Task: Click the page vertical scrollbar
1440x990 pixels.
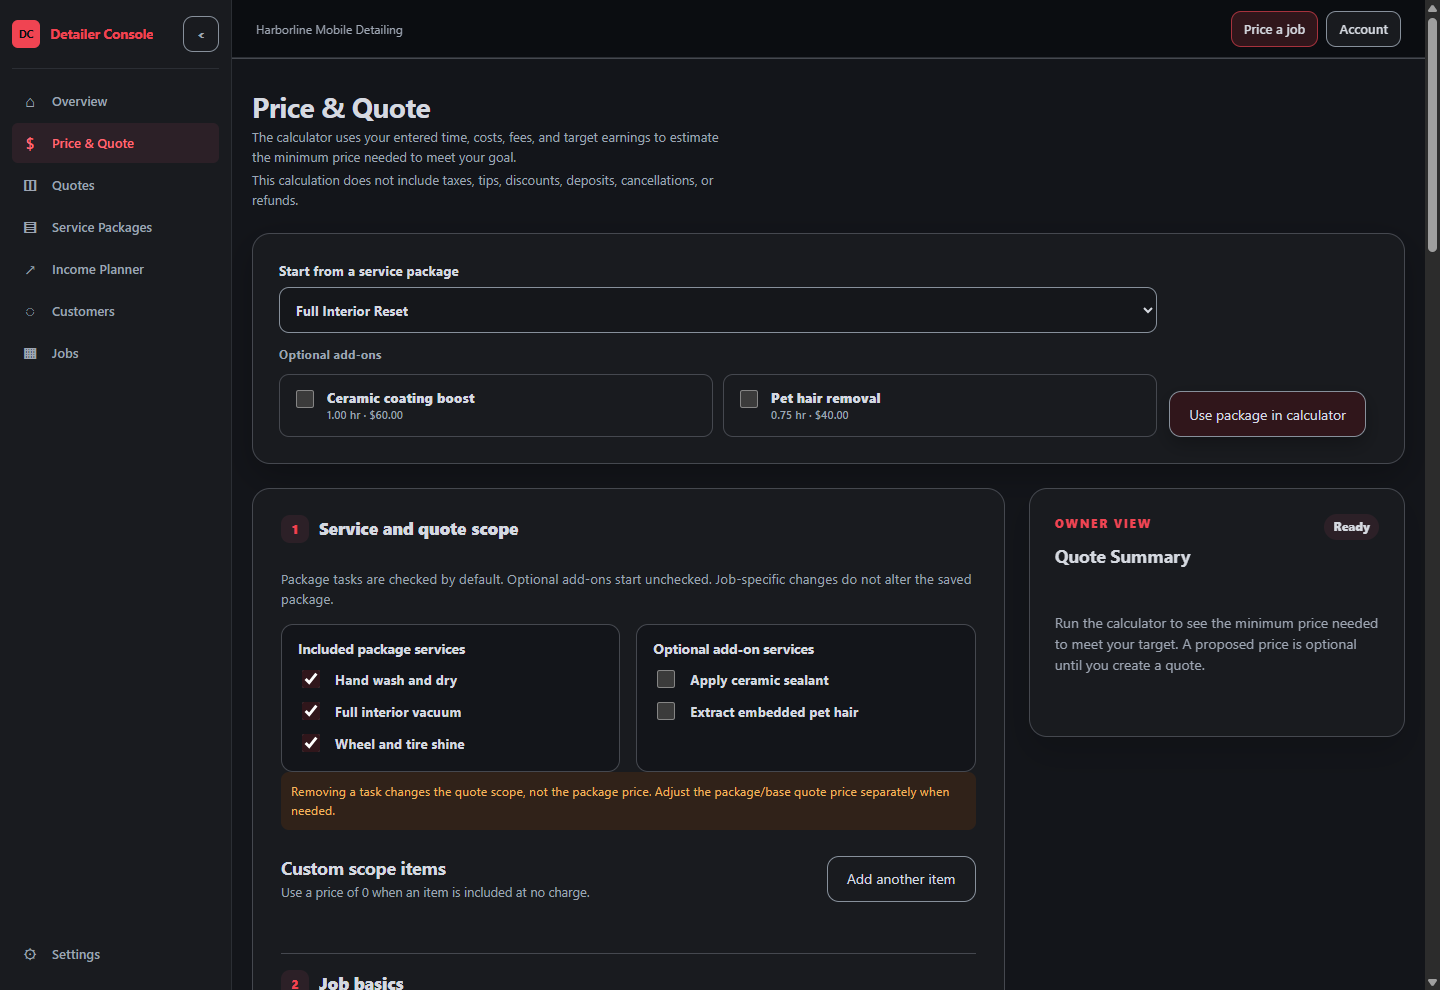Action: tap(1432, 495)
